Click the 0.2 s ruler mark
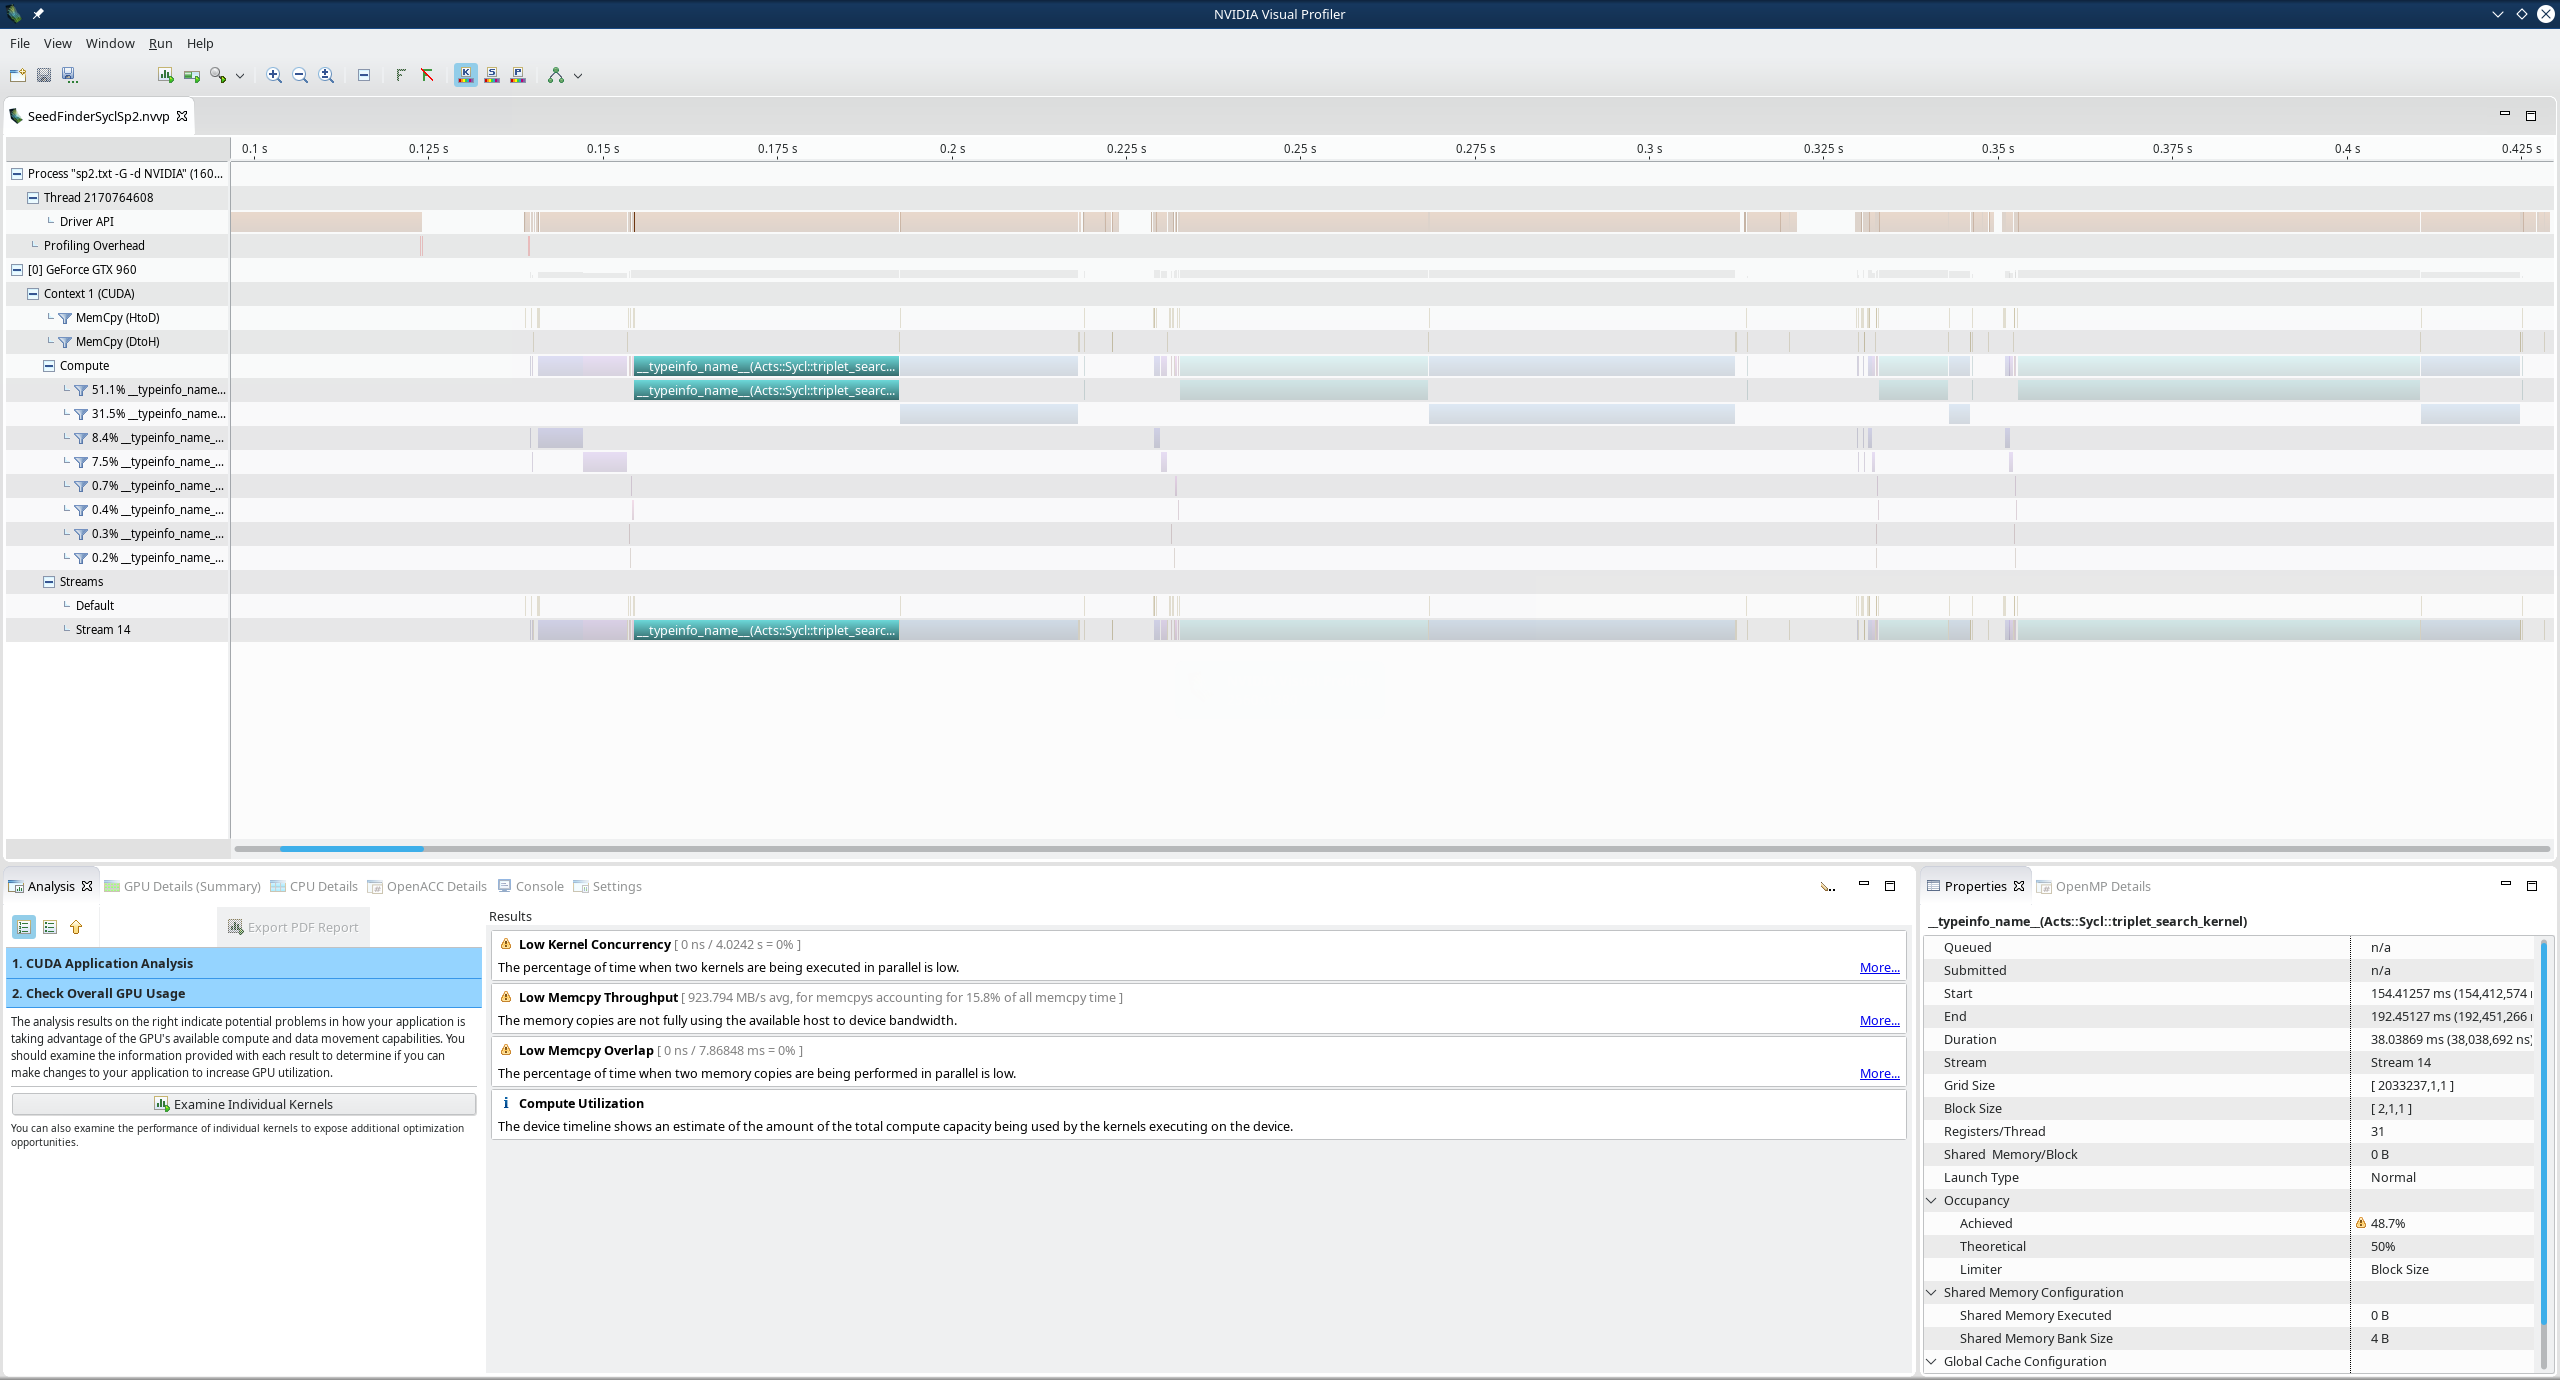Screen dimensions: 2560x1380 952,148
